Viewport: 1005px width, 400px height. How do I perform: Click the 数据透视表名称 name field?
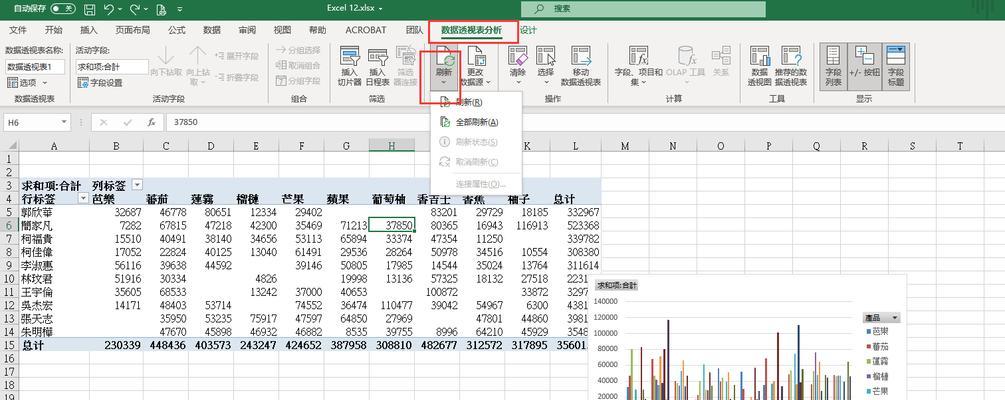(35, 67)
